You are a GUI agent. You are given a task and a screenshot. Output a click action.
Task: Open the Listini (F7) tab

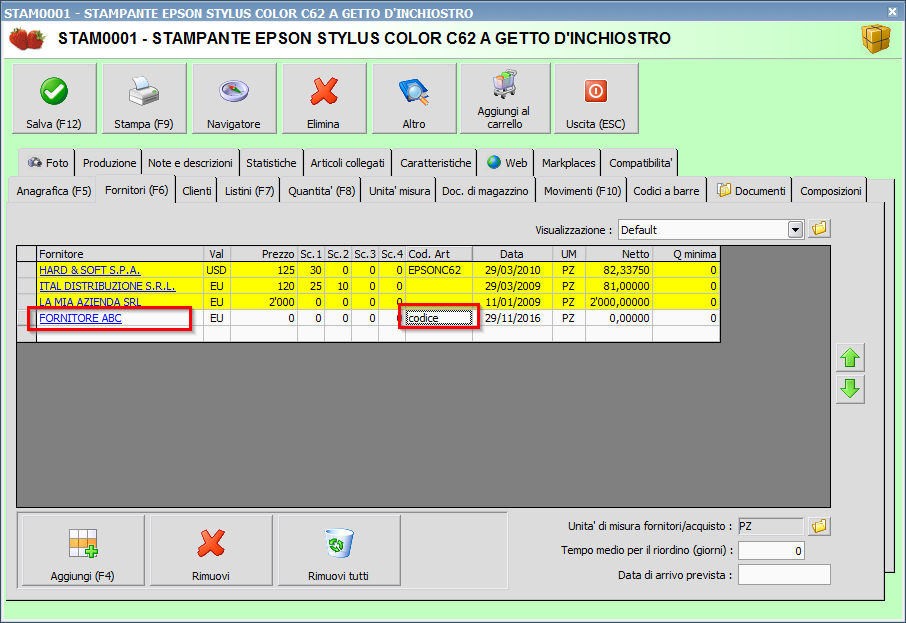249,191
